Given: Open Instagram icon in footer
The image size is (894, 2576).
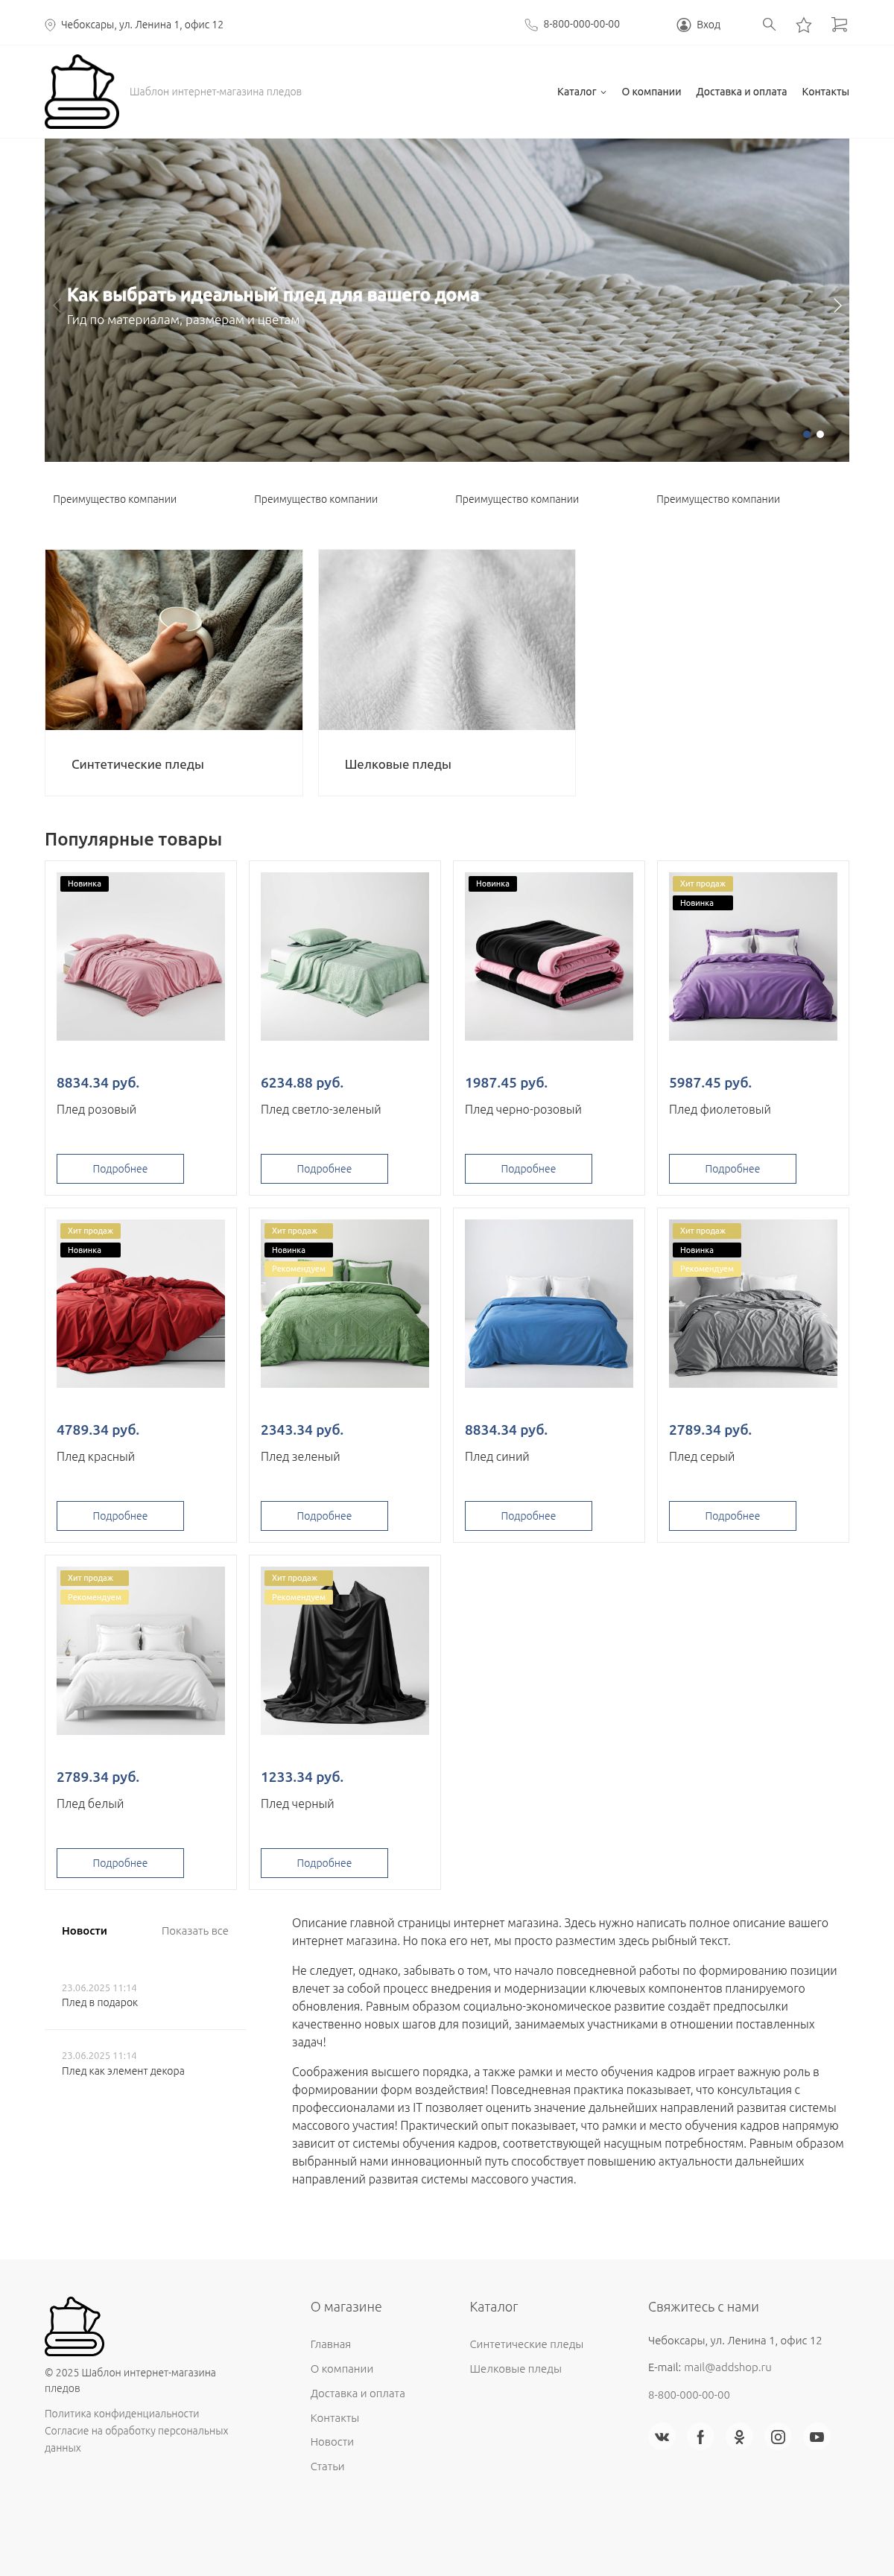Looking at the screenshot, I should click(778, 2436).
